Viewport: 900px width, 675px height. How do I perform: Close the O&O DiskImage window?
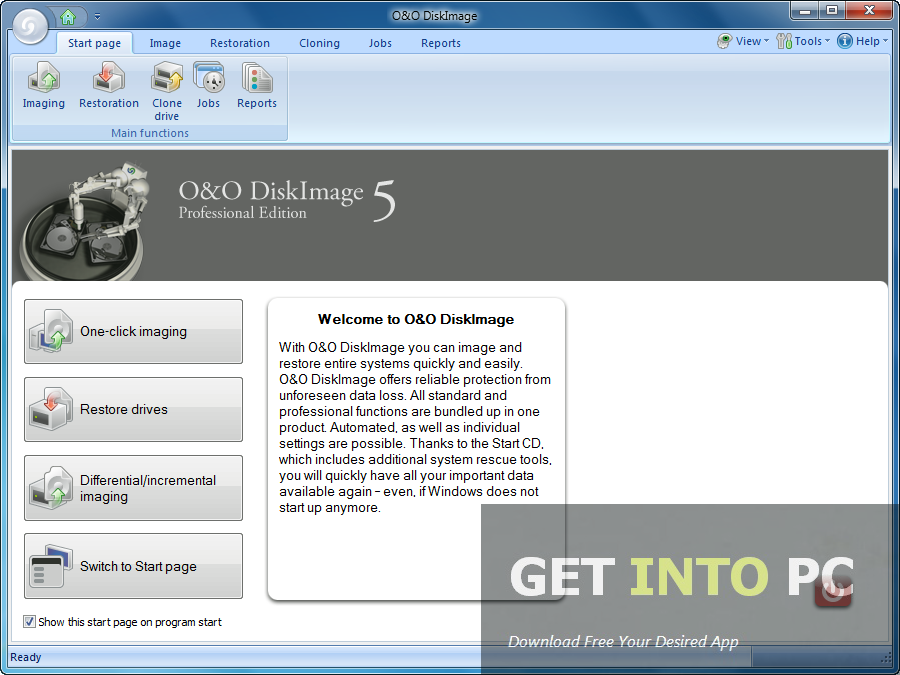point(868,10)
